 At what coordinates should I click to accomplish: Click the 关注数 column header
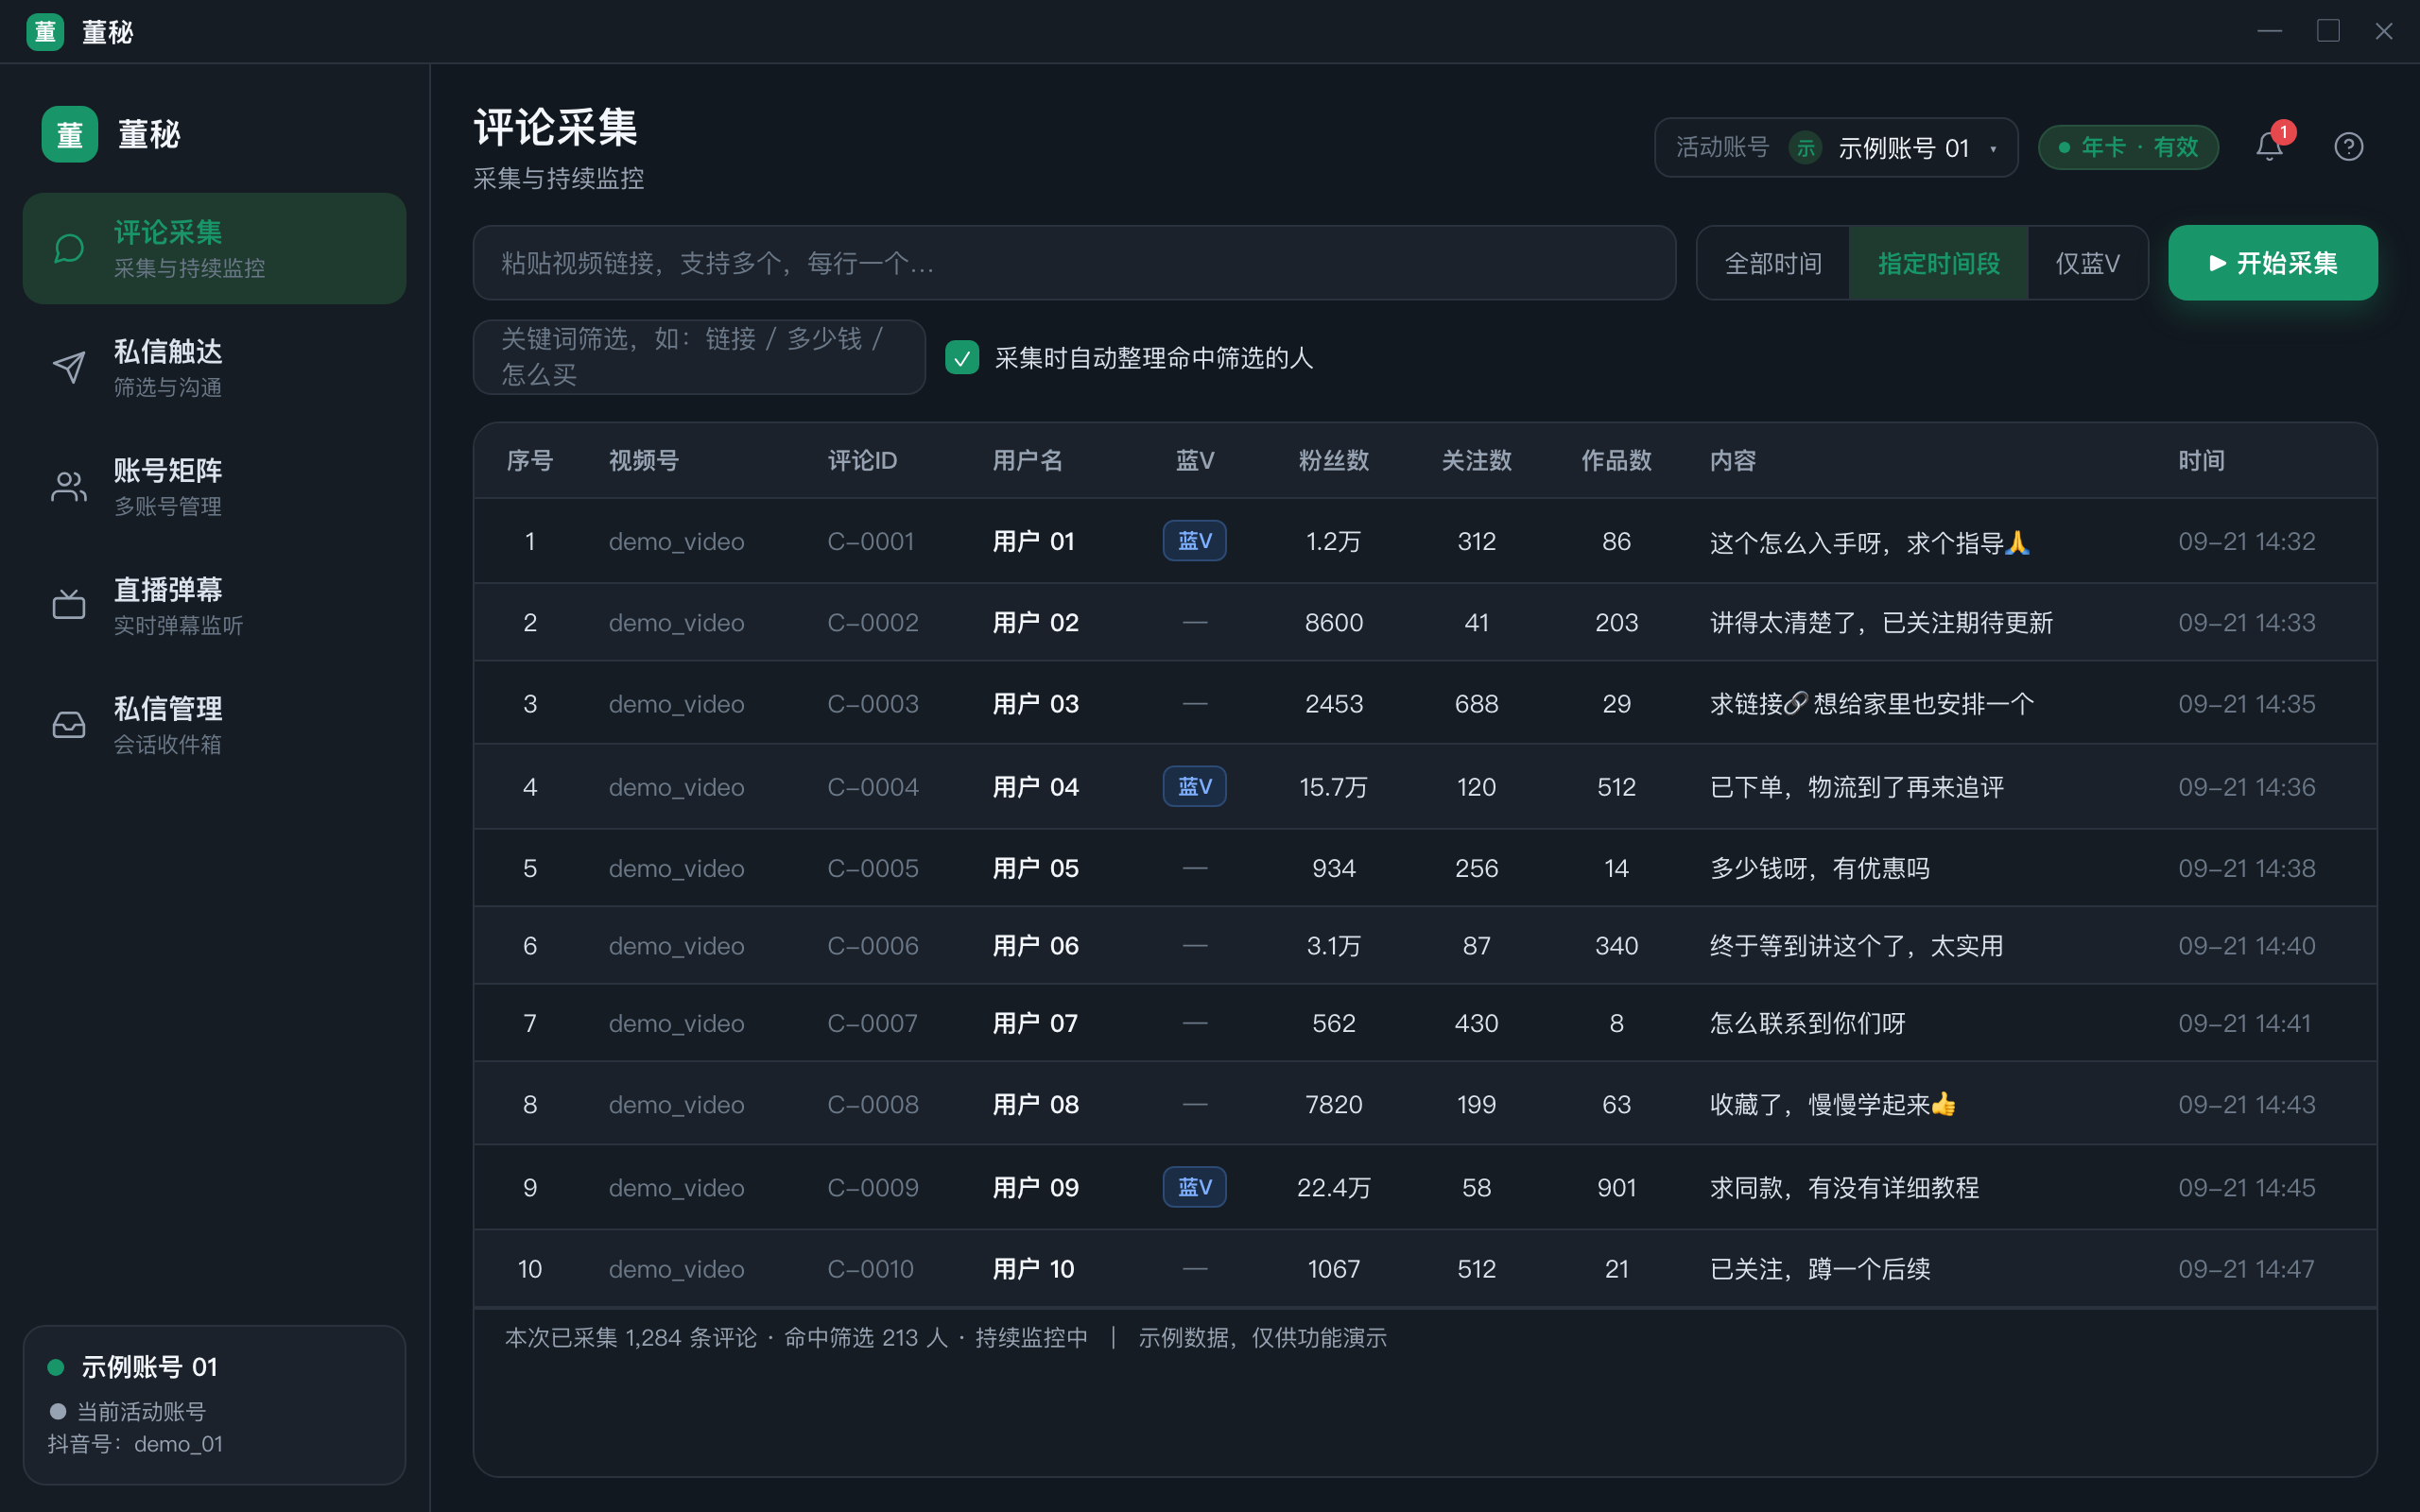[1476, 461]
